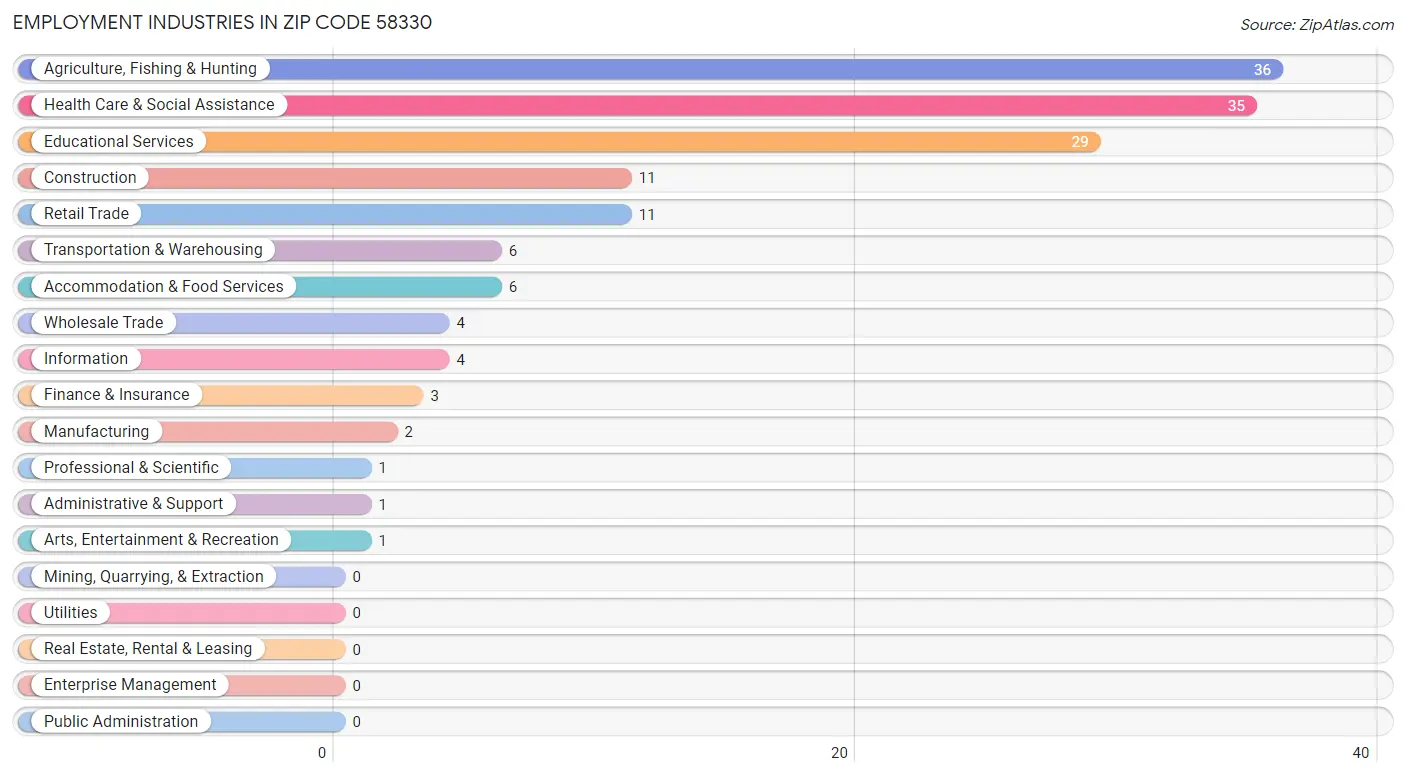The width and height of the screenshot is (1406, 776).
Task: Click the value 4 beside the Wholesale Trade bar
Action: (461, 323)
